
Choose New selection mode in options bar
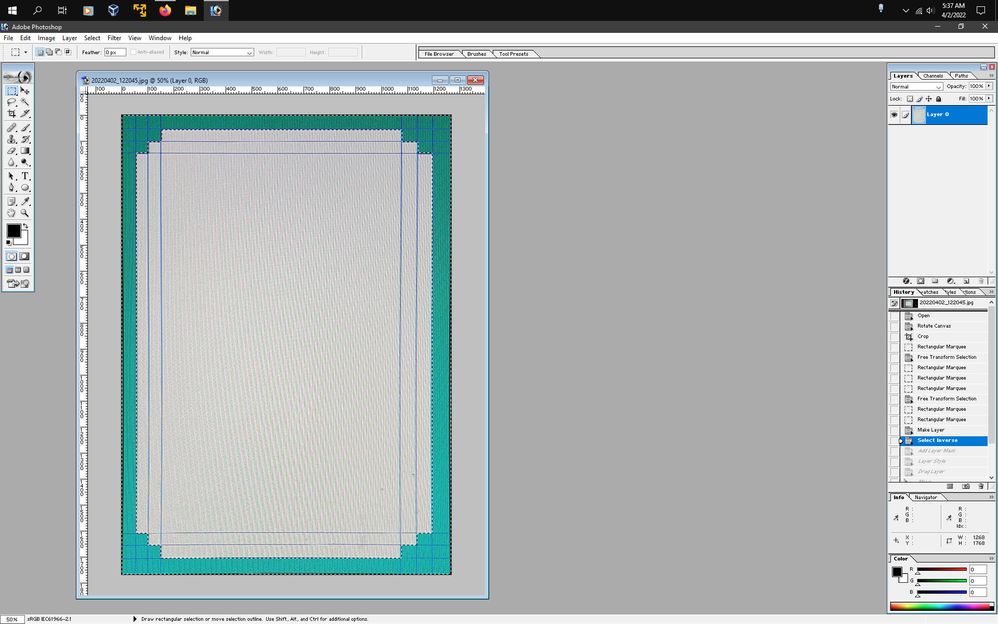[40, 52]
